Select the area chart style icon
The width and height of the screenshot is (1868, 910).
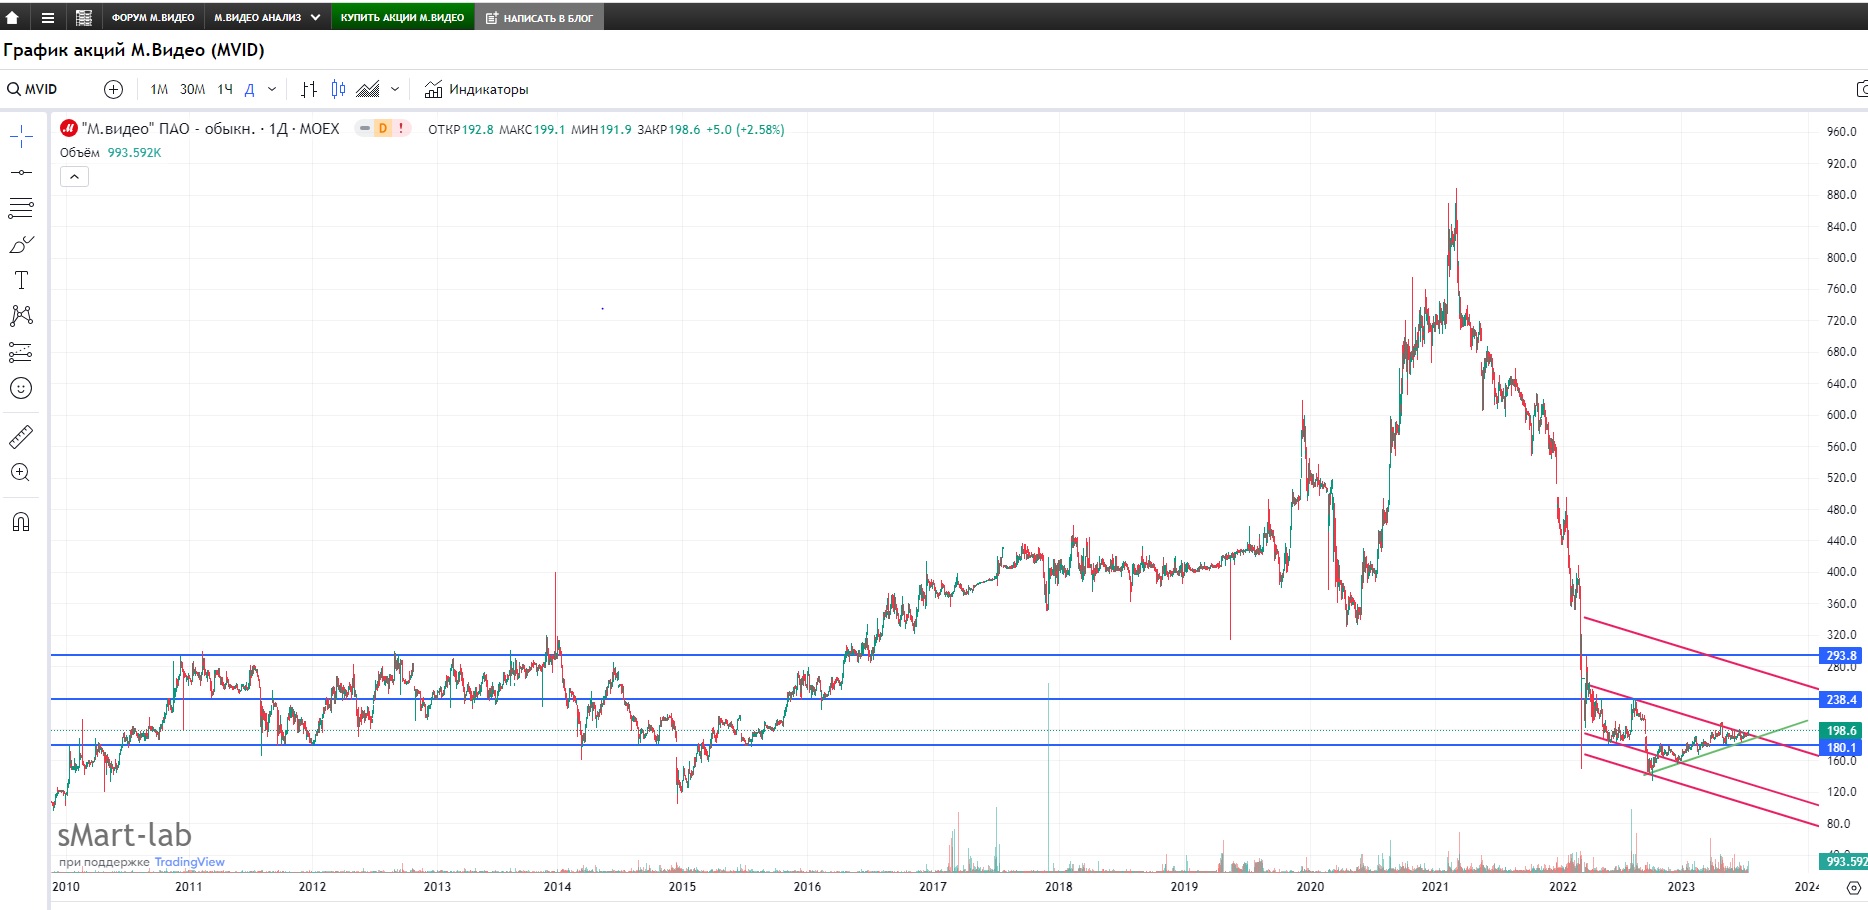[368, 89]
